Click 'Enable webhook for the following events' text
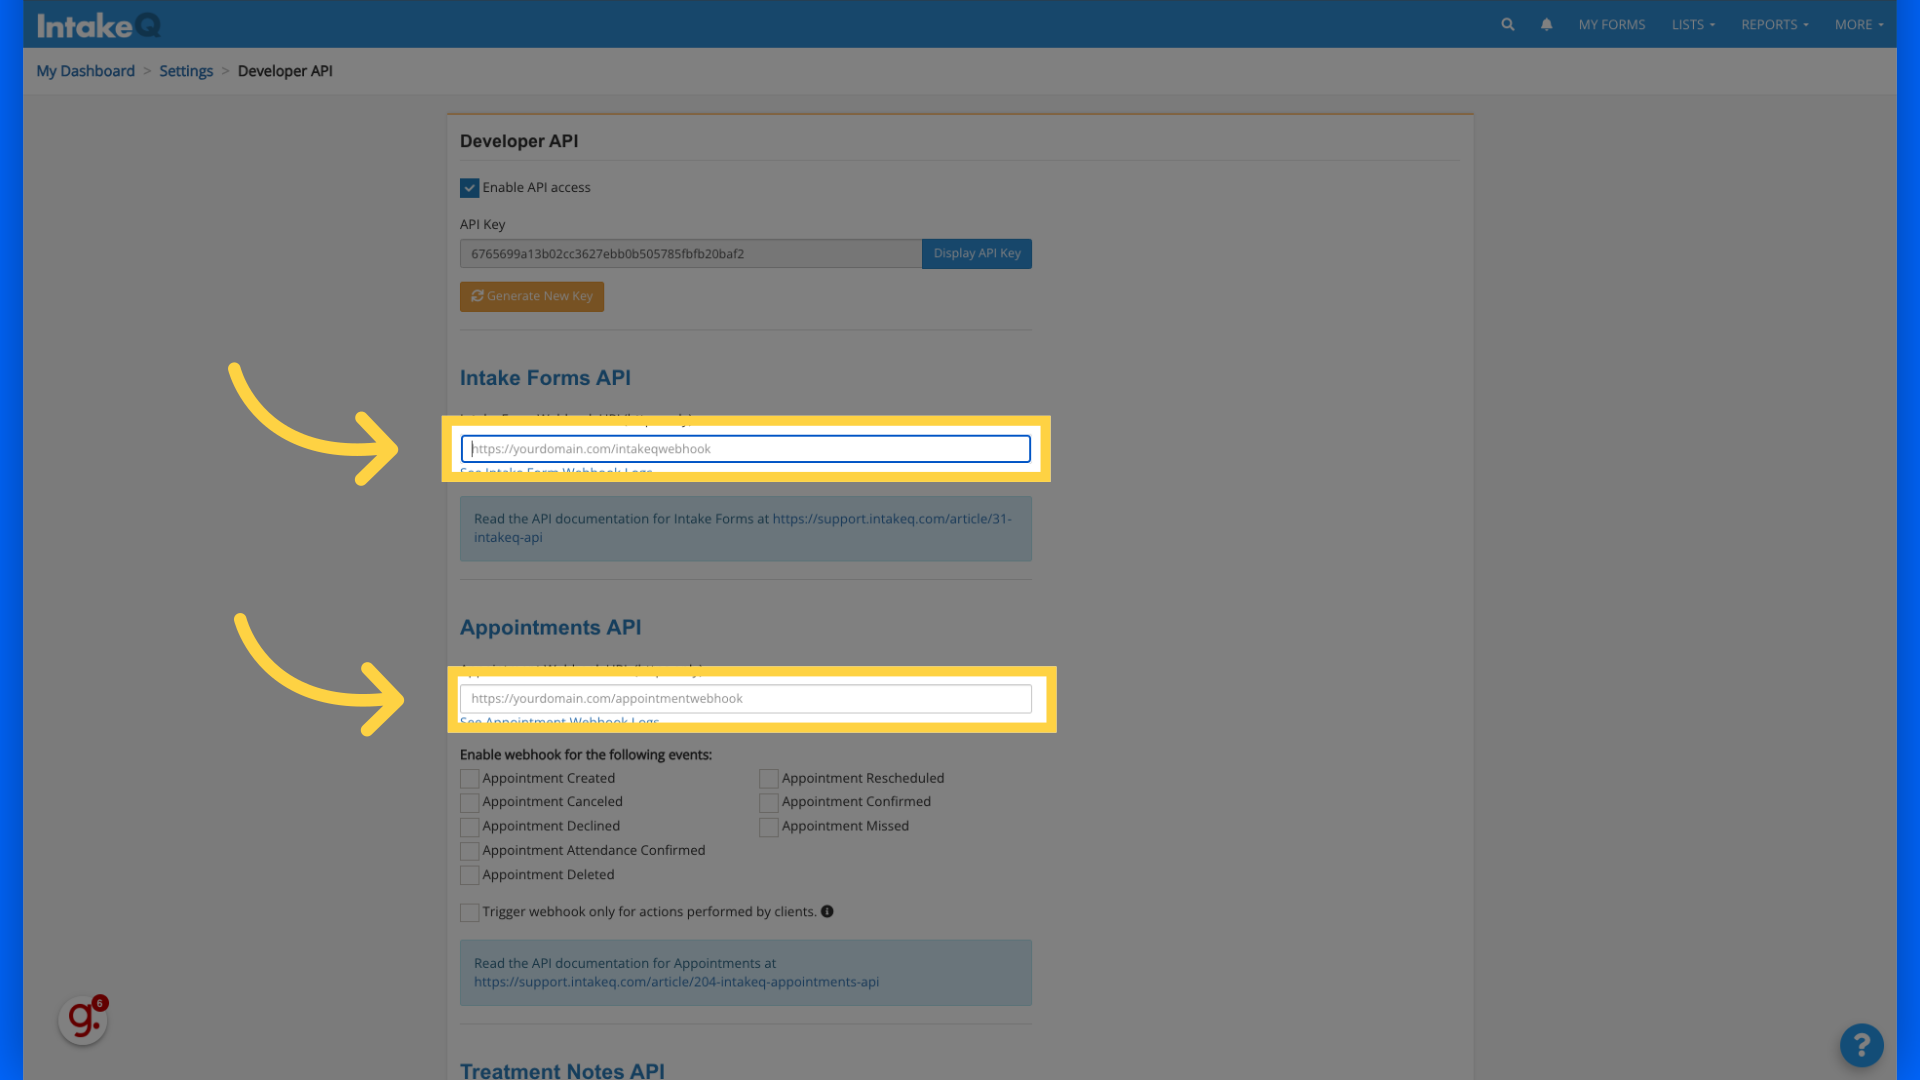Screen dimensions: 1920x1080 [x=586, y=755]
